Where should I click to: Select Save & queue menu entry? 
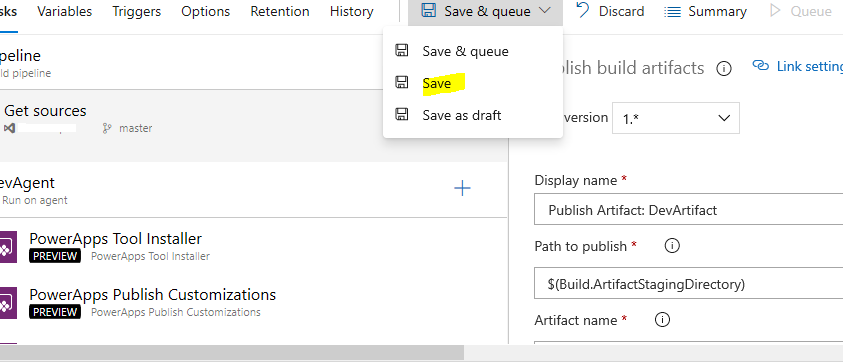tap(465, 51)
